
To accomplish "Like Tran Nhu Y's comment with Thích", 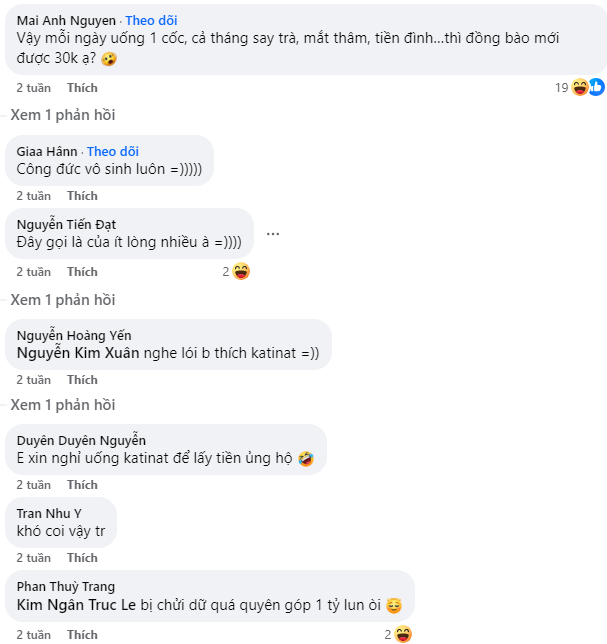I will [82, 558].
